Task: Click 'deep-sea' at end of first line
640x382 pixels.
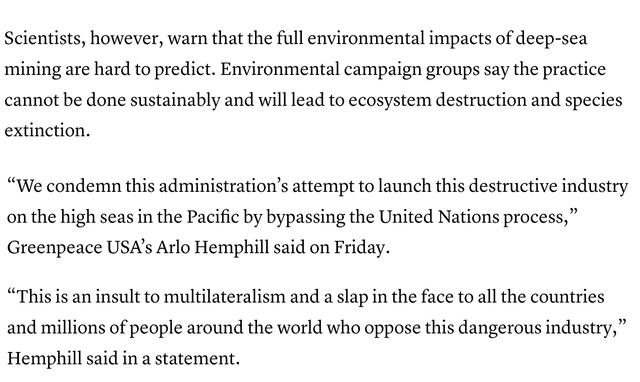Action: pyautogui.click(x=551, y=39)
